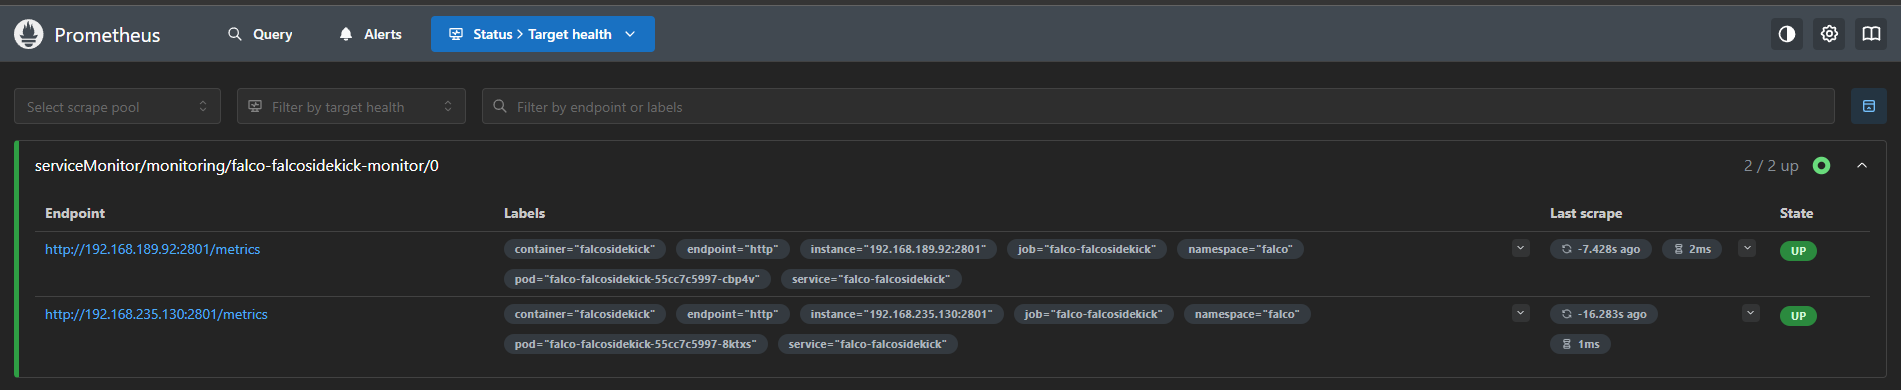Image resolution: width=1901 pixels, height=390 pixels.
Task: Expand scrape details chevron in 192.168.235.130 row
Action: click(1750, 313)
